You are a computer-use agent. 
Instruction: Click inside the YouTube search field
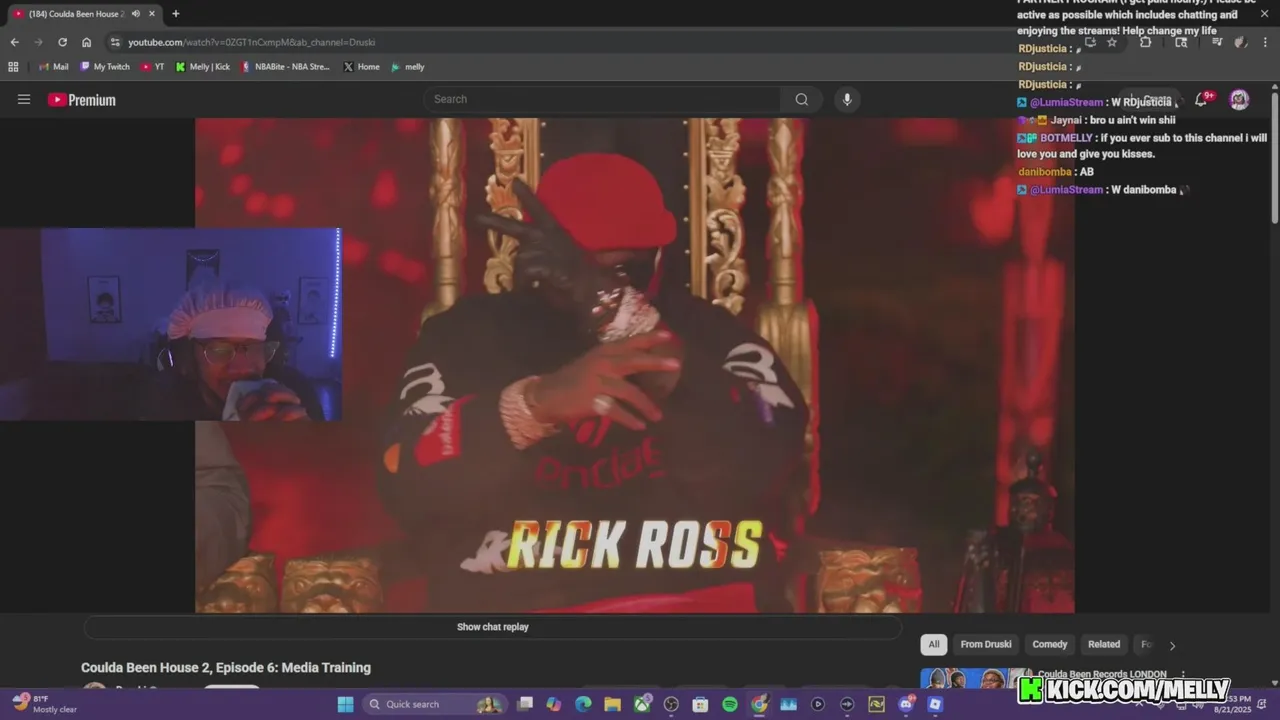point(602,99)
